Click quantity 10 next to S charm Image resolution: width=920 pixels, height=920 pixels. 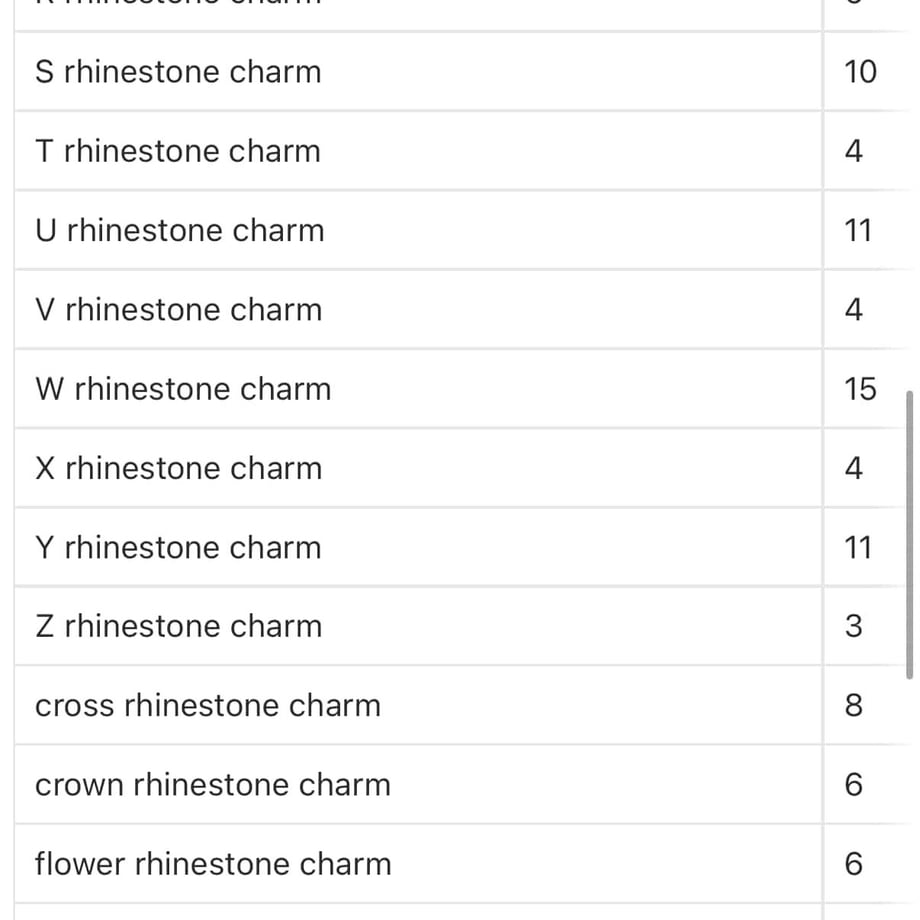tap(860, 72)
